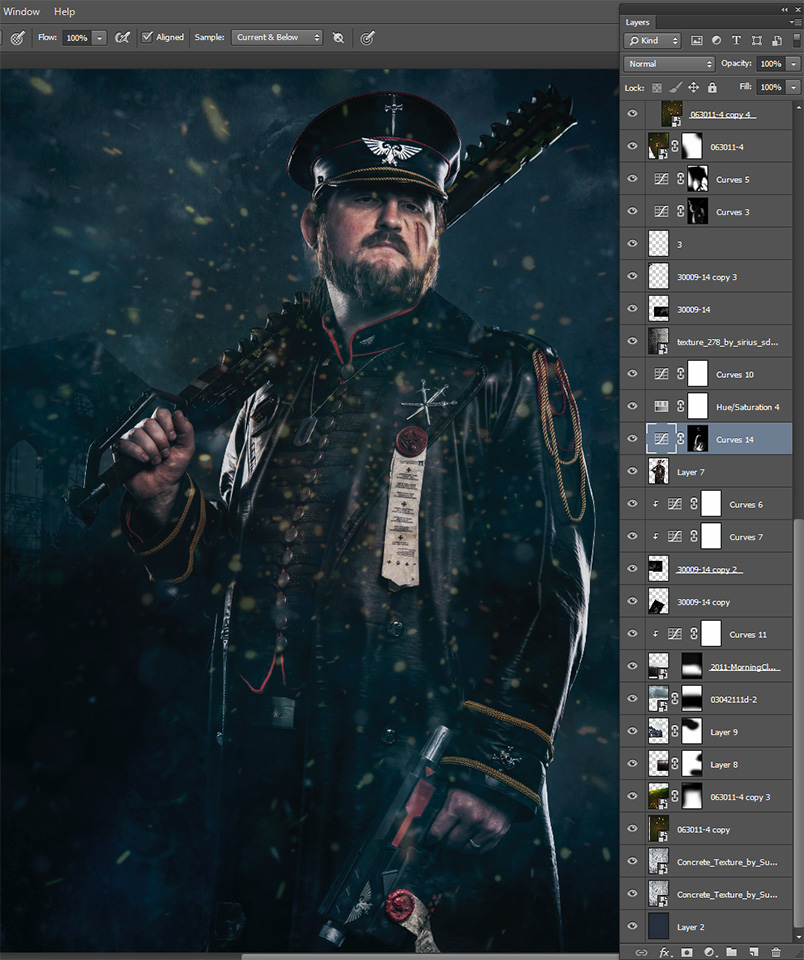This screenshot has height=960, width=804.
Task: Click the tablet pressure icon after Sample
Action: (x=367, y=38)
